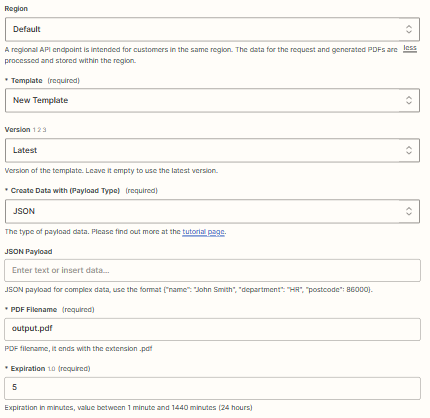The width and height of the screenshot is (430, 418).
Task: Click the Expiration field containing 5
Action: (212, 388)
